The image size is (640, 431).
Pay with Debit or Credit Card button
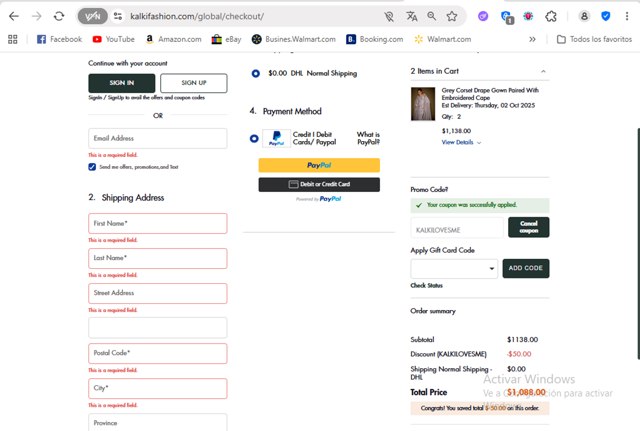coord(319,184)
